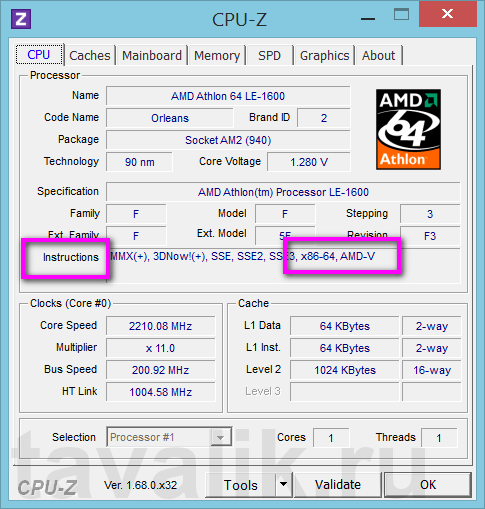Select the Memory tab

217,55
